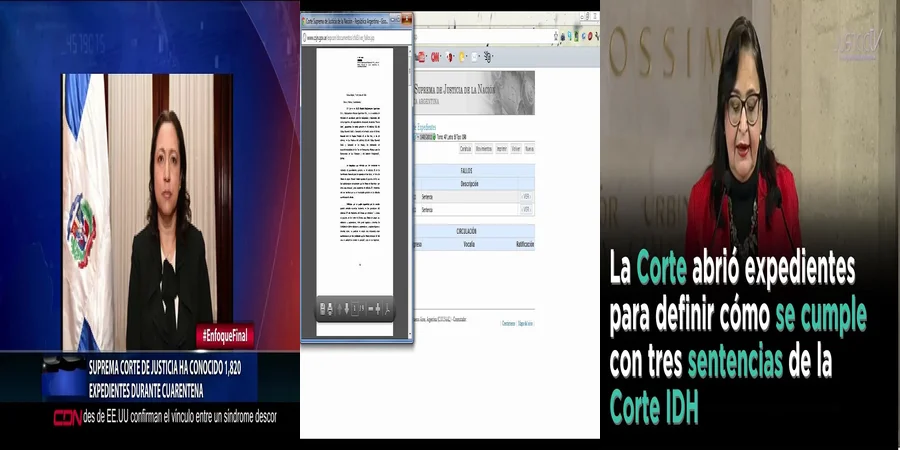Click the Vocalía column header
Image resolution: width=900 pixels, height=450 pixels.
point(470,244)
